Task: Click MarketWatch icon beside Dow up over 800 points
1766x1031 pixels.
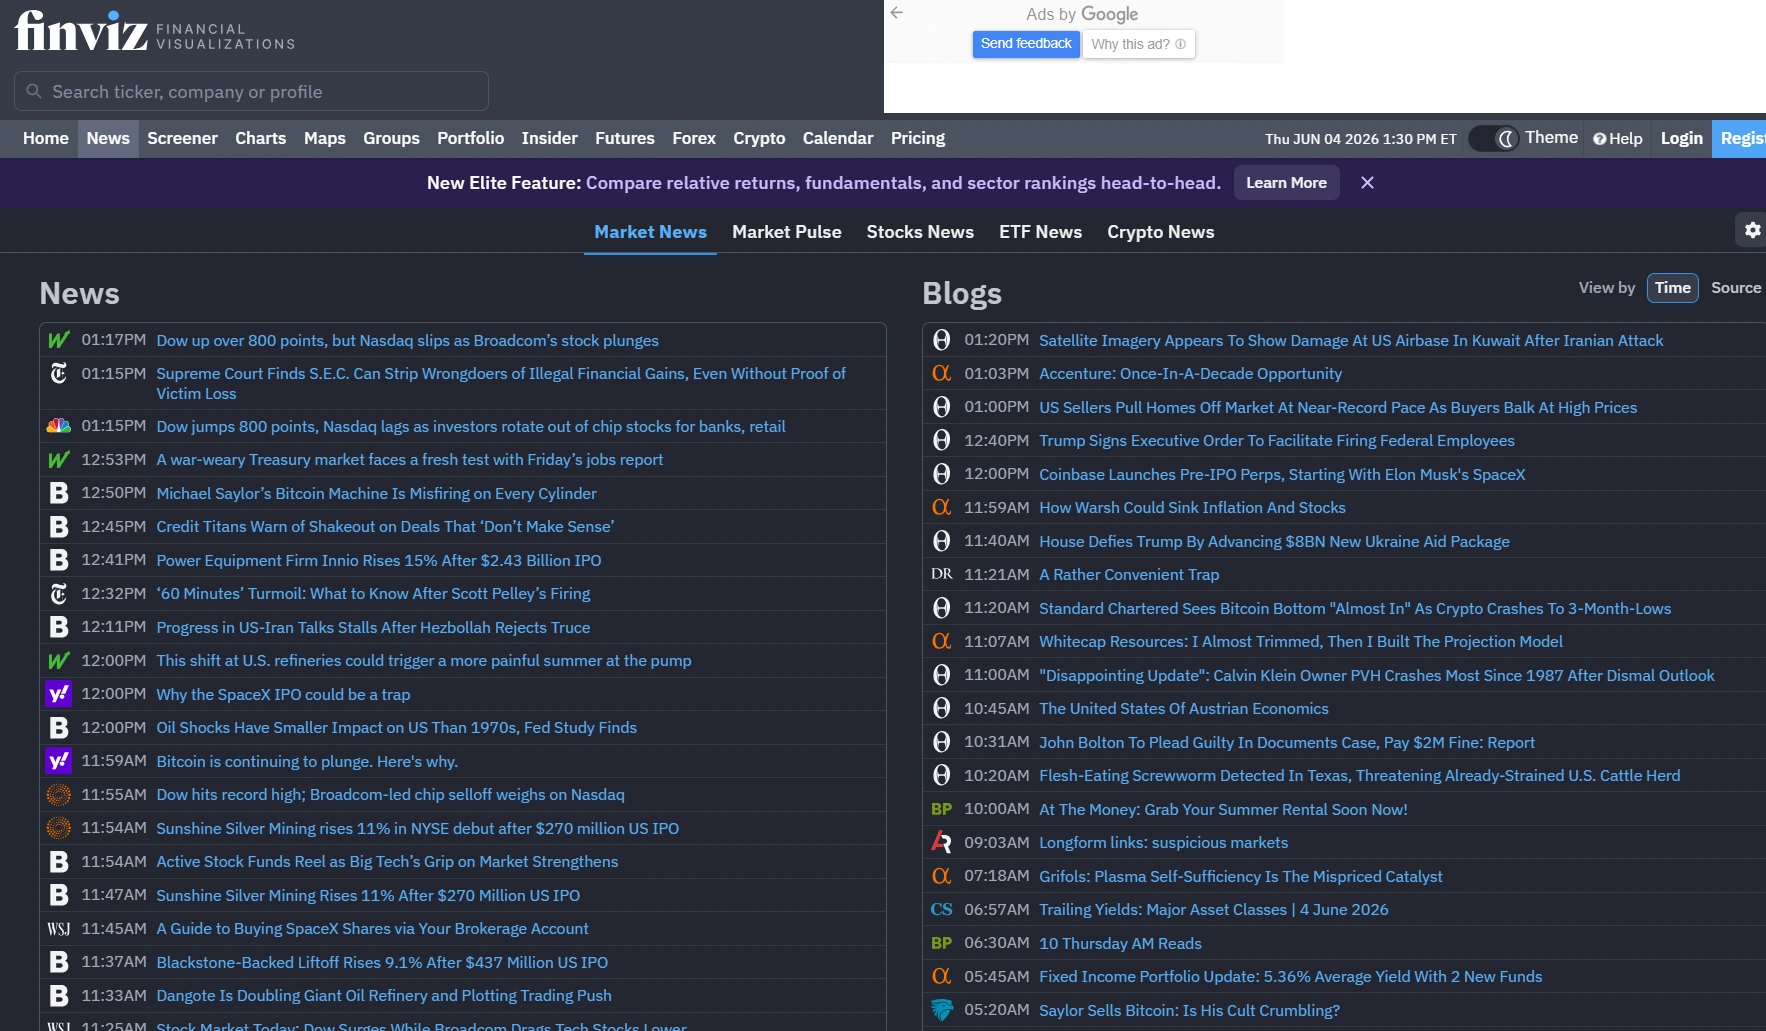Action: tap(59, 340)
